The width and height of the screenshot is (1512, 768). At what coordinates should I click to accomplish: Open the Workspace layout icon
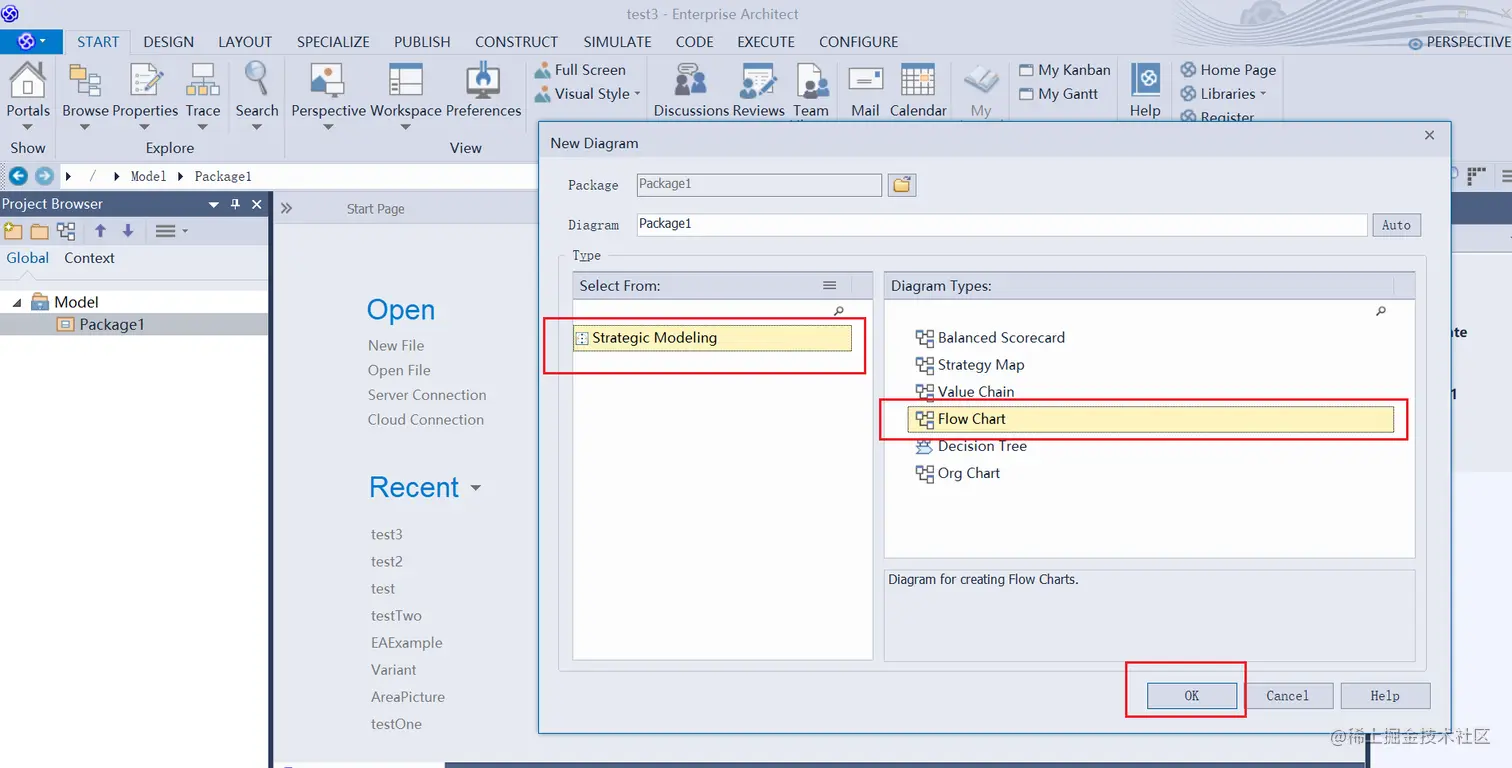click(406, 79)
